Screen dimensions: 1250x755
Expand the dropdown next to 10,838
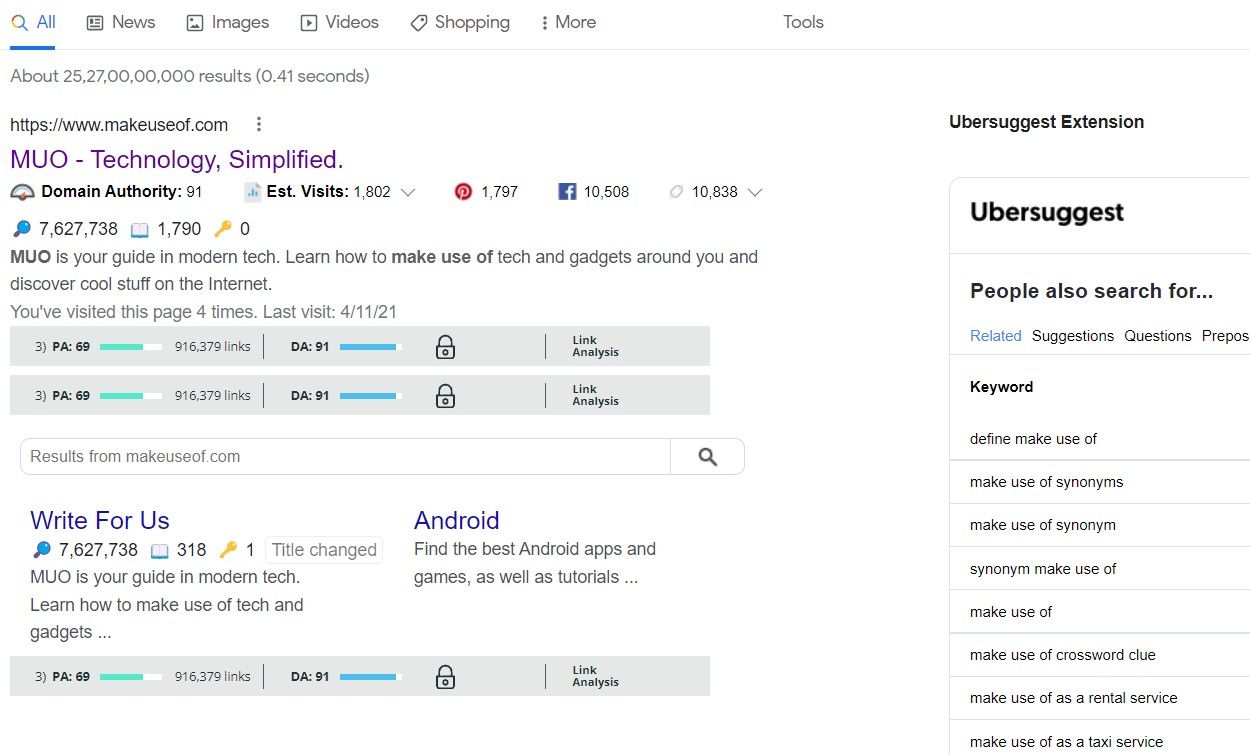(756, 192)
